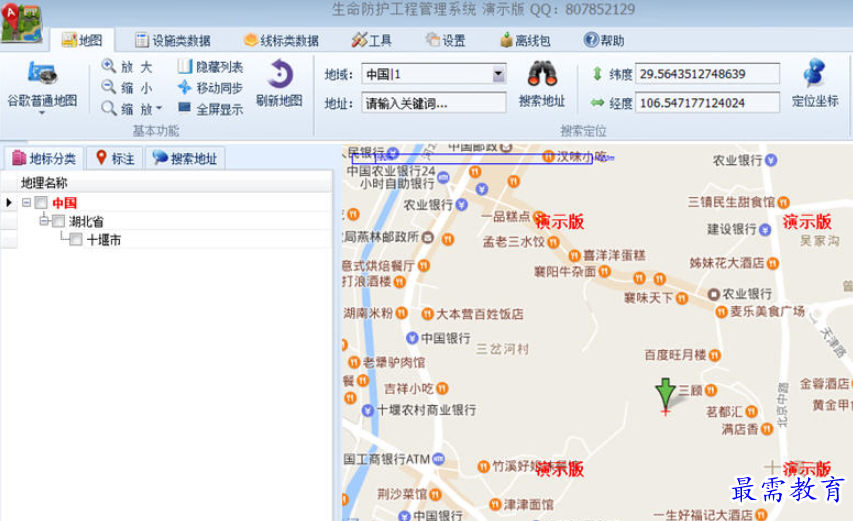Click the 缩小 zoom out tool

(127, 88)
